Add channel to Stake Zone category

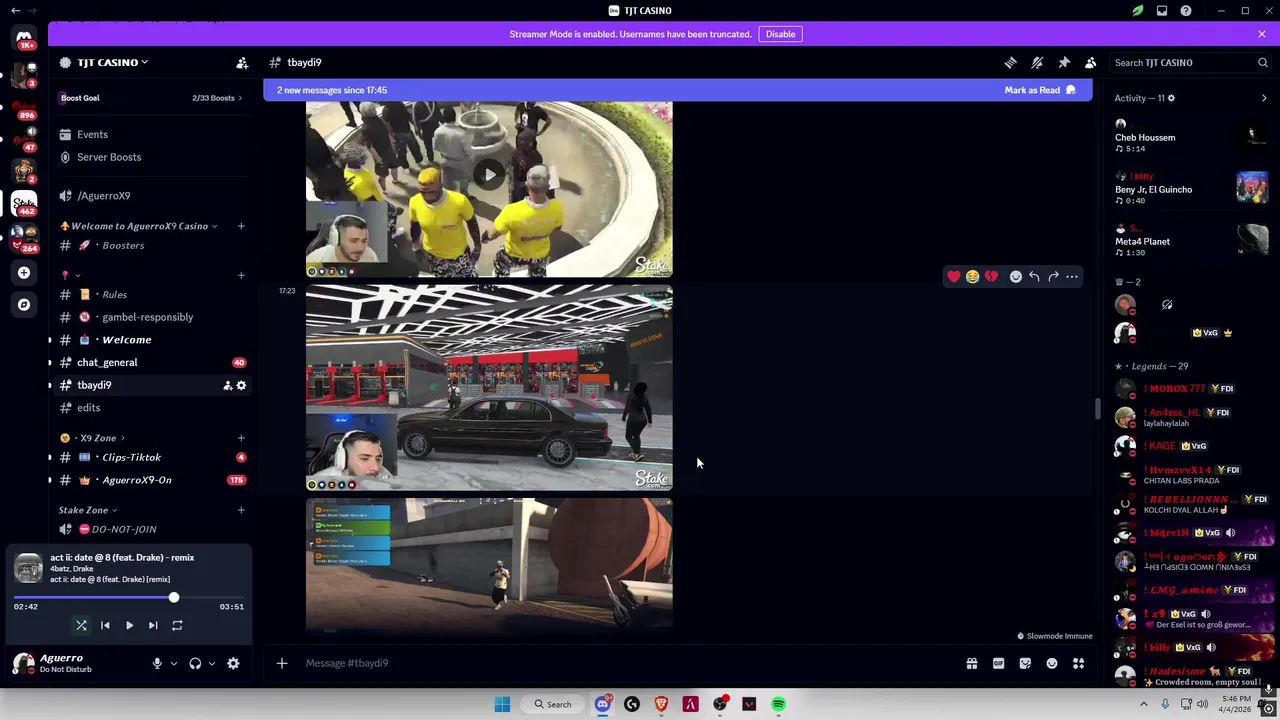241,510
